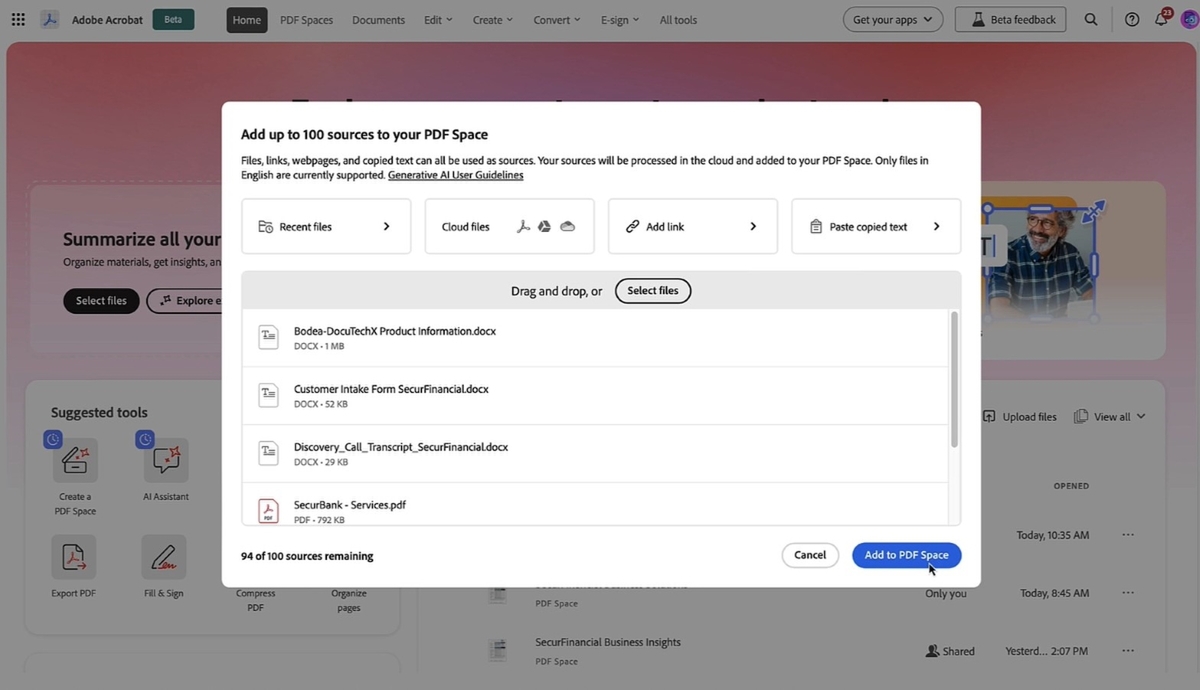This screenshot has width=1200, height=690.
Task: Click 94 of 100 sources remaining text
Action: click(x=307, y=556)
